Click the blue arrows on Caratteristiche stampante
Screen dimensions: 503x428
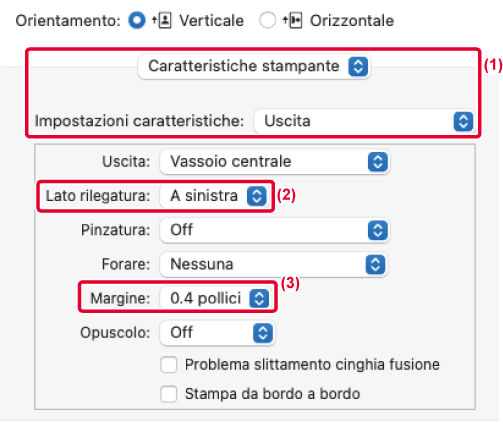tap(358, 66)
